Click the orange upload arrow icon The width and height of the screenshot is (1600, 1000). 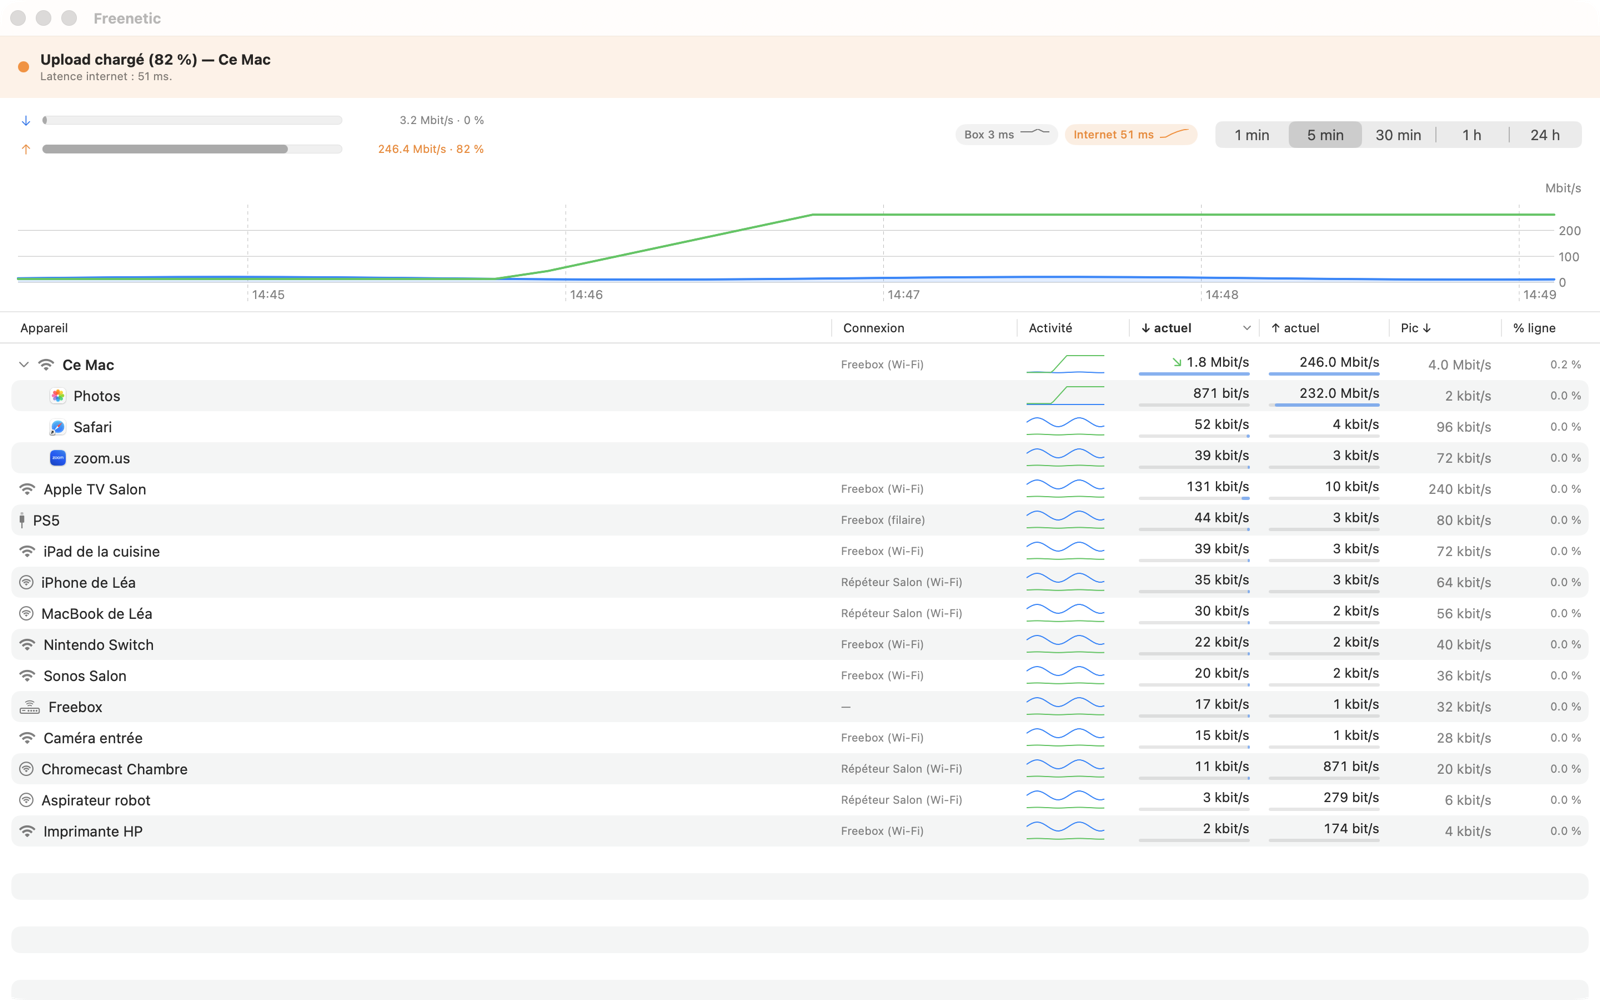click(26, 149)
